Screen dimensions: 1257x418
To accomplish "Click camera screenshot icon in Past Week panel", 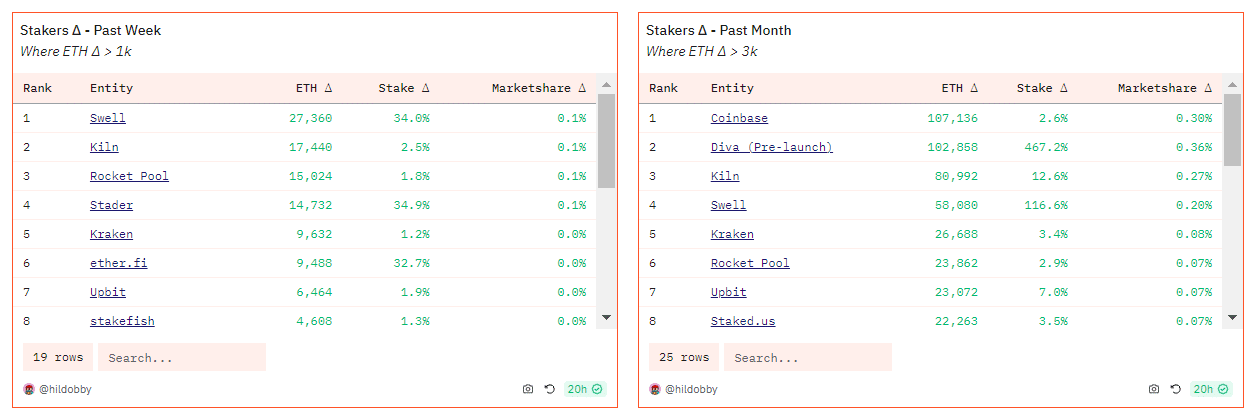I will [x=528, y=389].
